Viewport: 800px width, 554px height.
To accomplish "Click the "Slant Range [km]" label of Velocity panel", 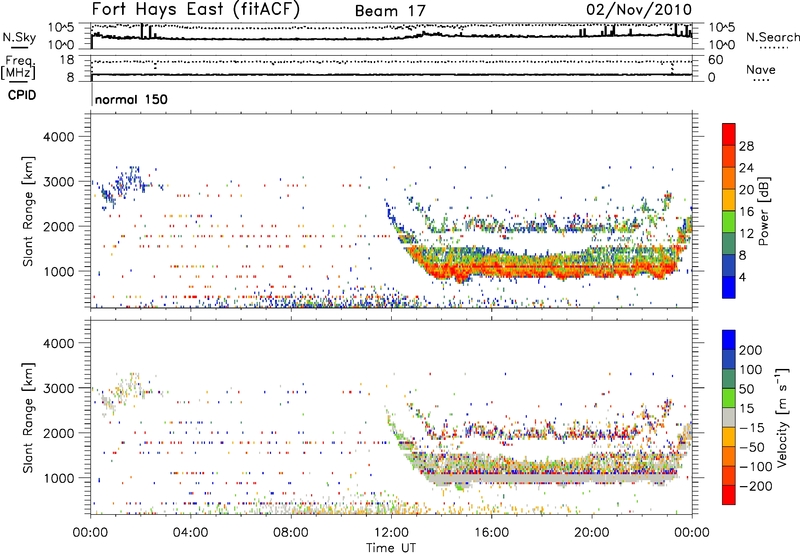I will (28, 417).
